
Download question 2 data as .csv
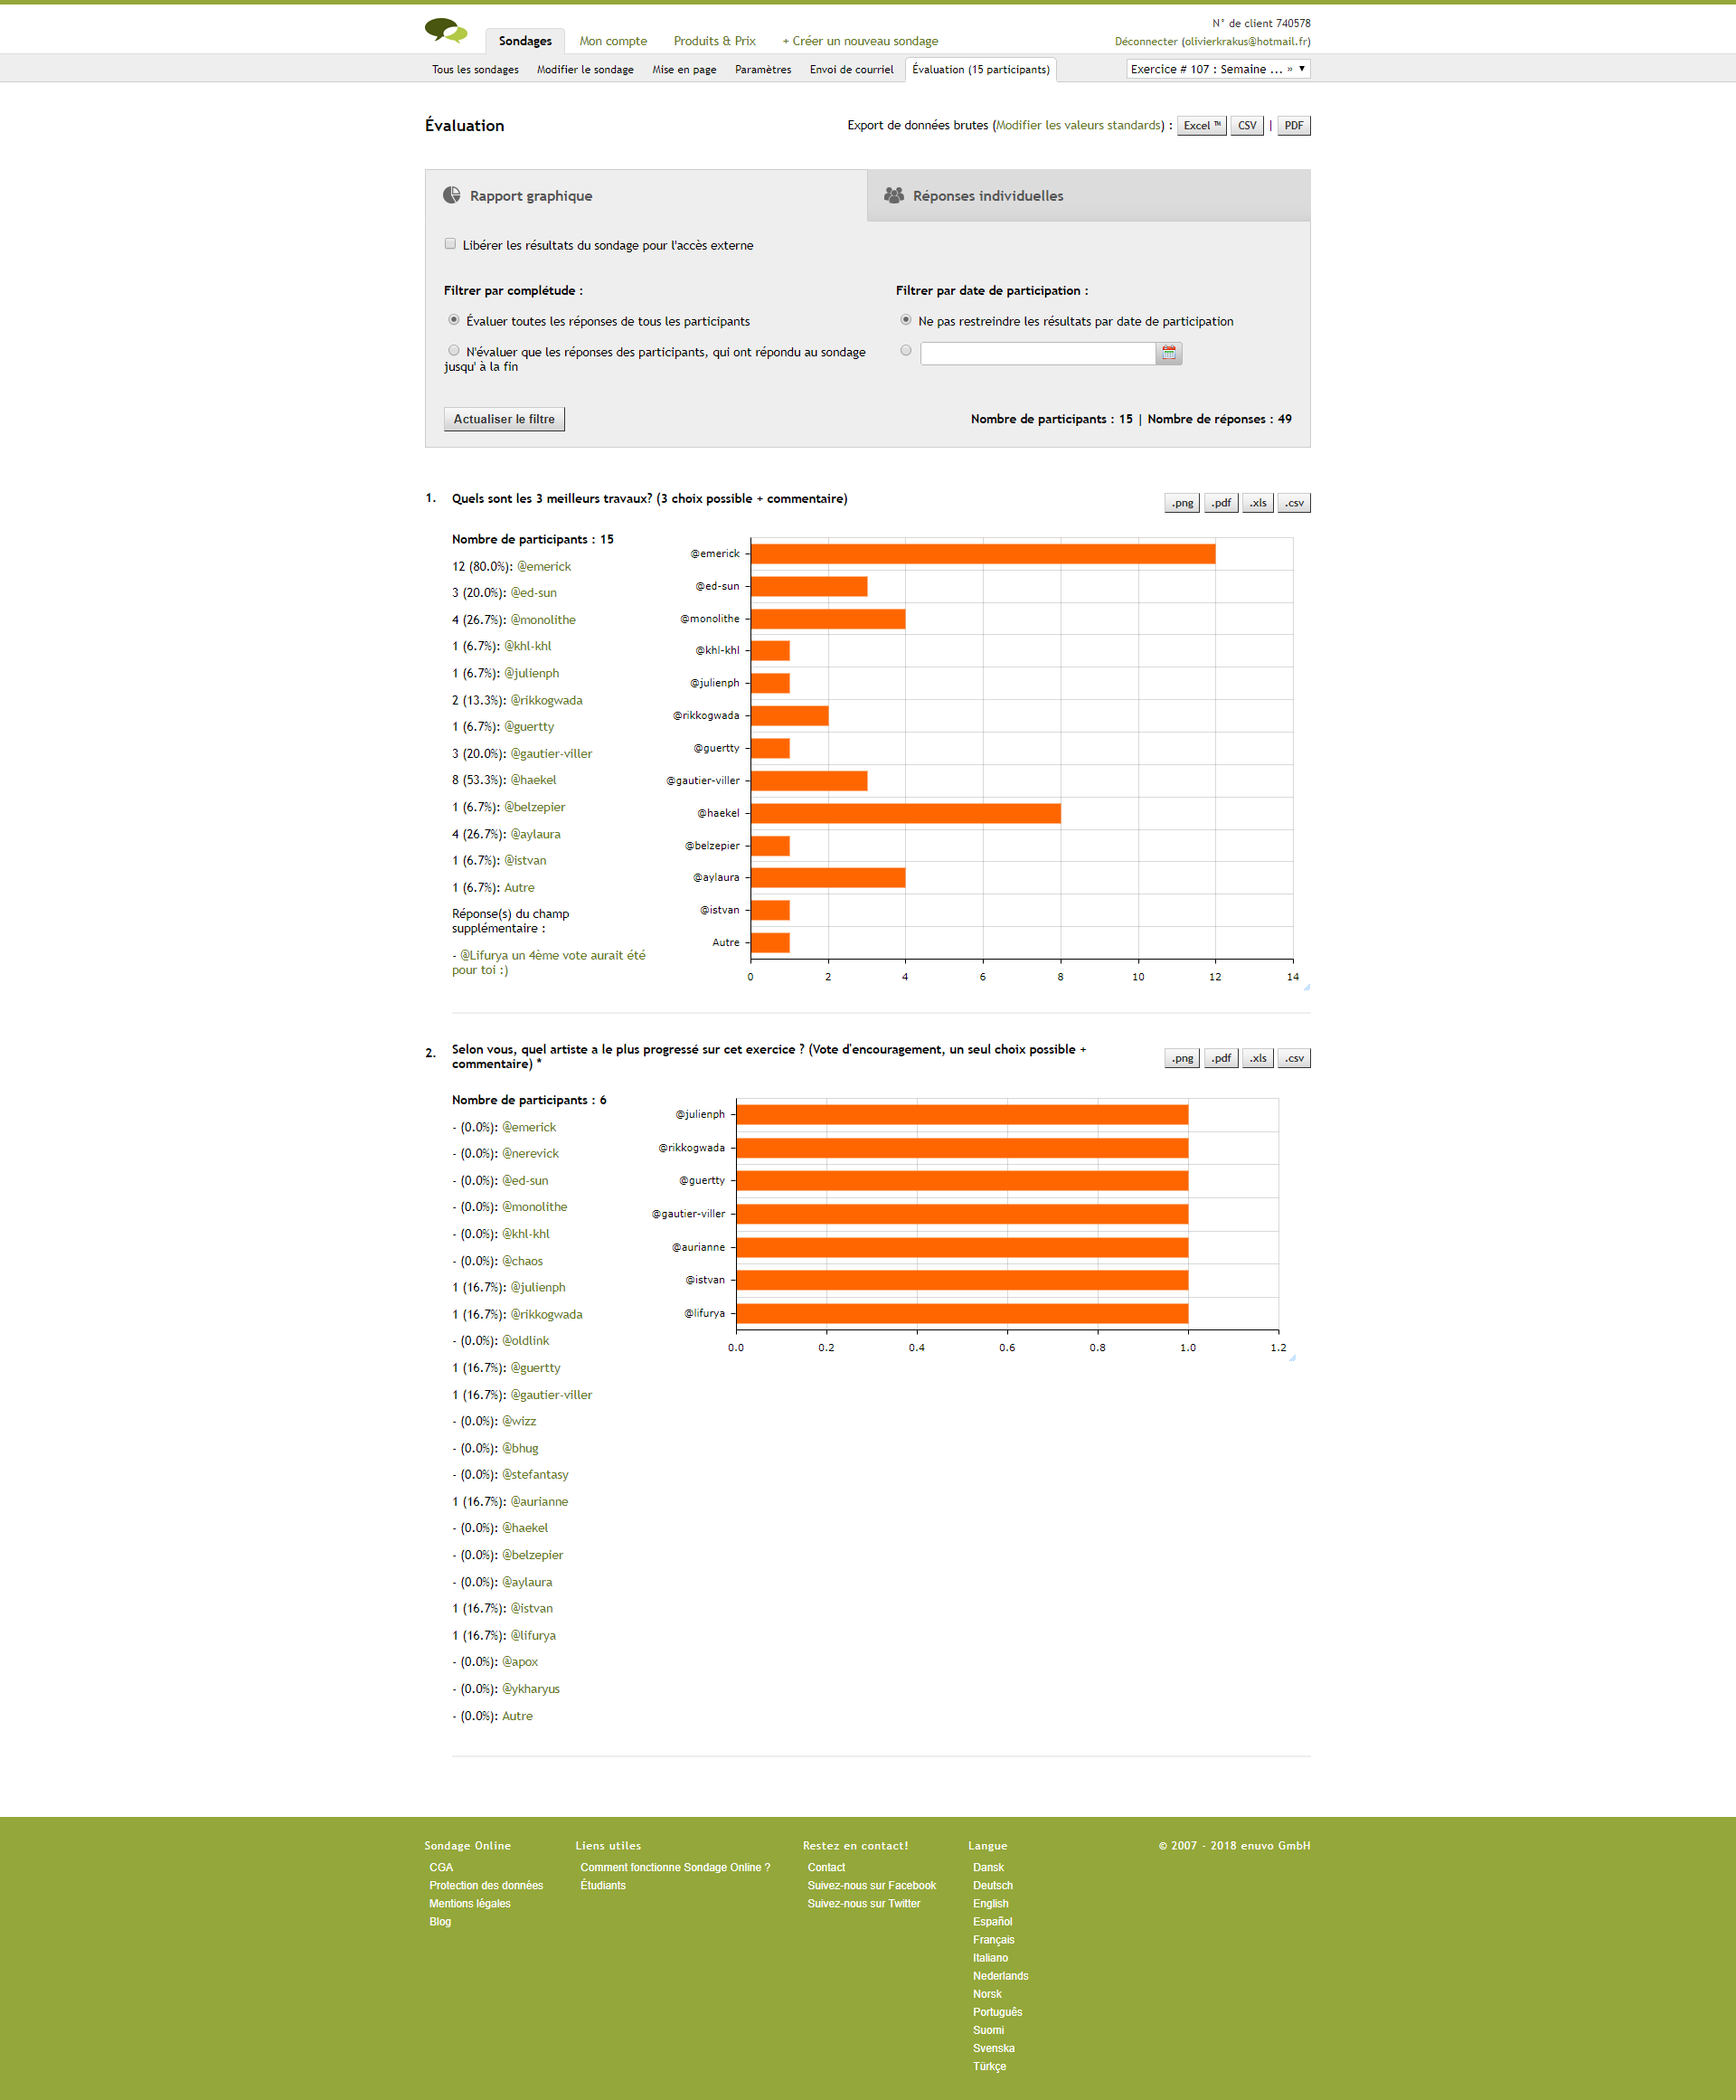1294,1058
